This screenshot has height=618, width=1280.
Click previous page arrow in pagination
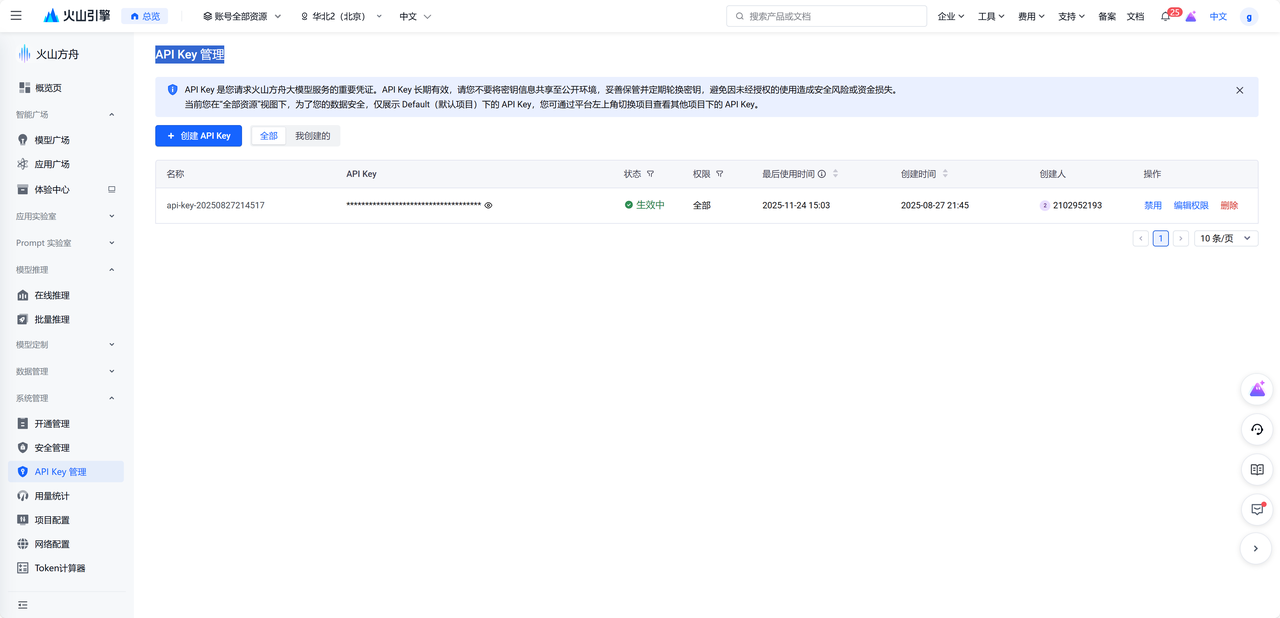pos(1141,238)
